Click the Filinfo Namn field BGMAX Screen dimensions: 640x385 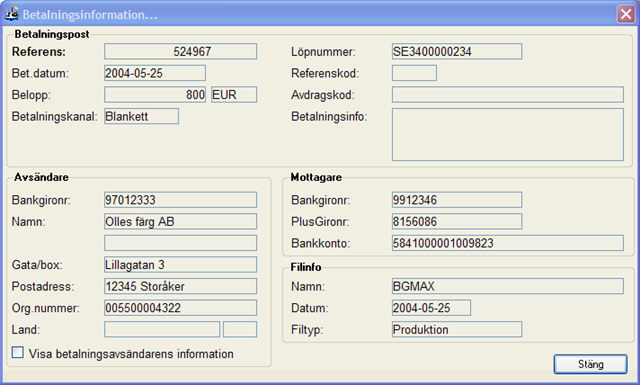(508, 286)
